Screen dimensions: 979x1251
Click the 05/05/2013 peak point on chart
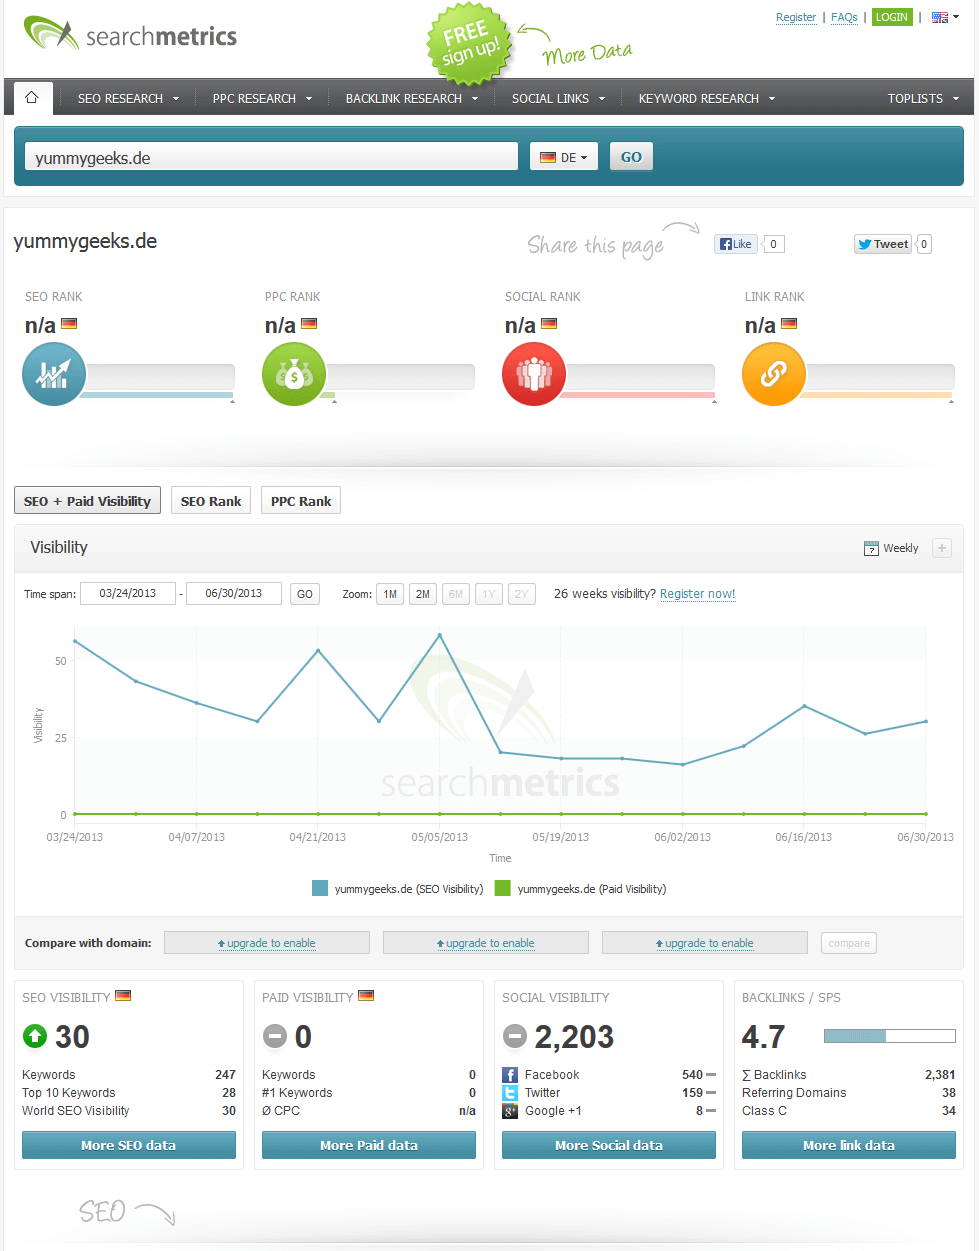(x=440, y=635)
